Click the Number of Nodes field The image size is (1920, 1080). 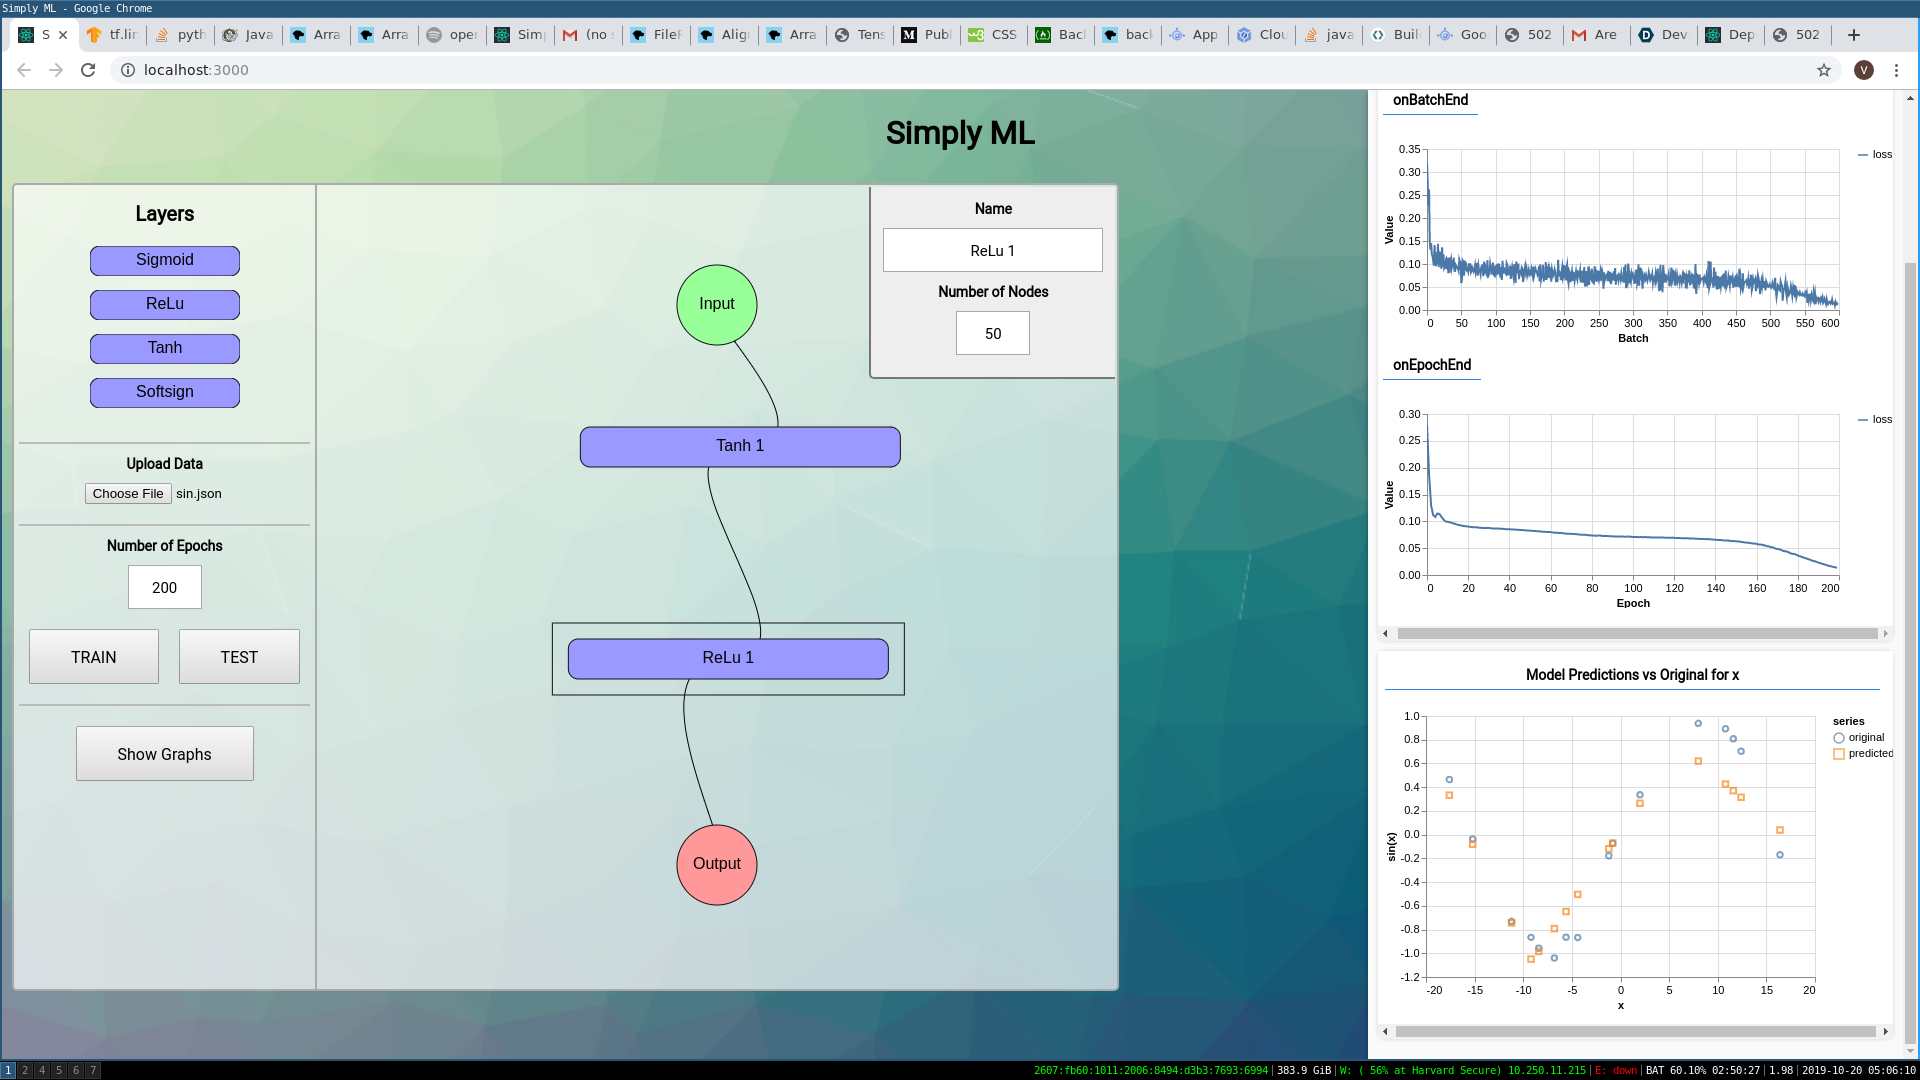pyautogui.click(x=992, y=333)
